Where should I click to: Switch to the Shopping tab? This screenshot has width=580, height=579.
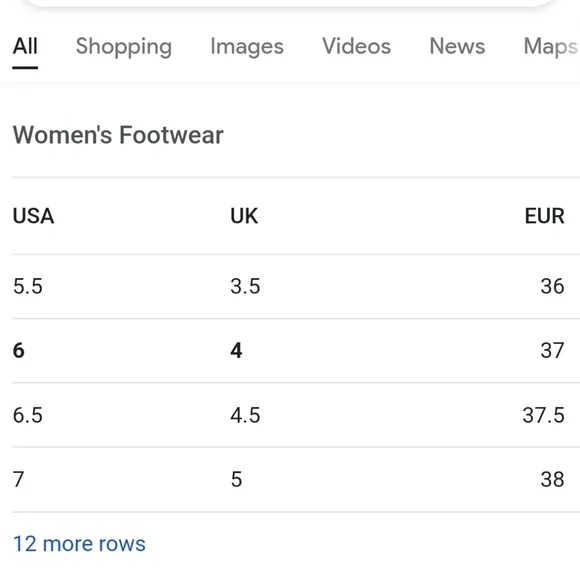point(124,47)
